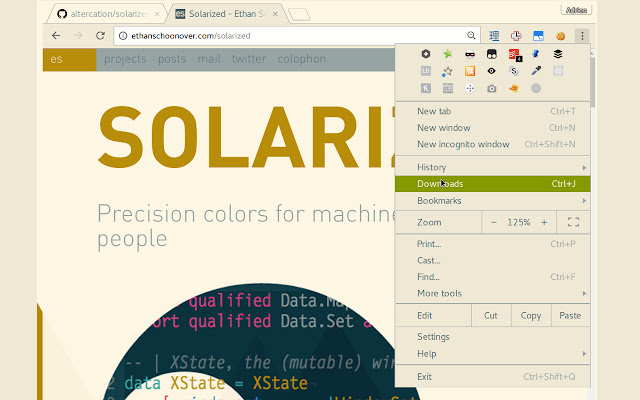Click the blue window extension icon in toolbar

[538, 36]
